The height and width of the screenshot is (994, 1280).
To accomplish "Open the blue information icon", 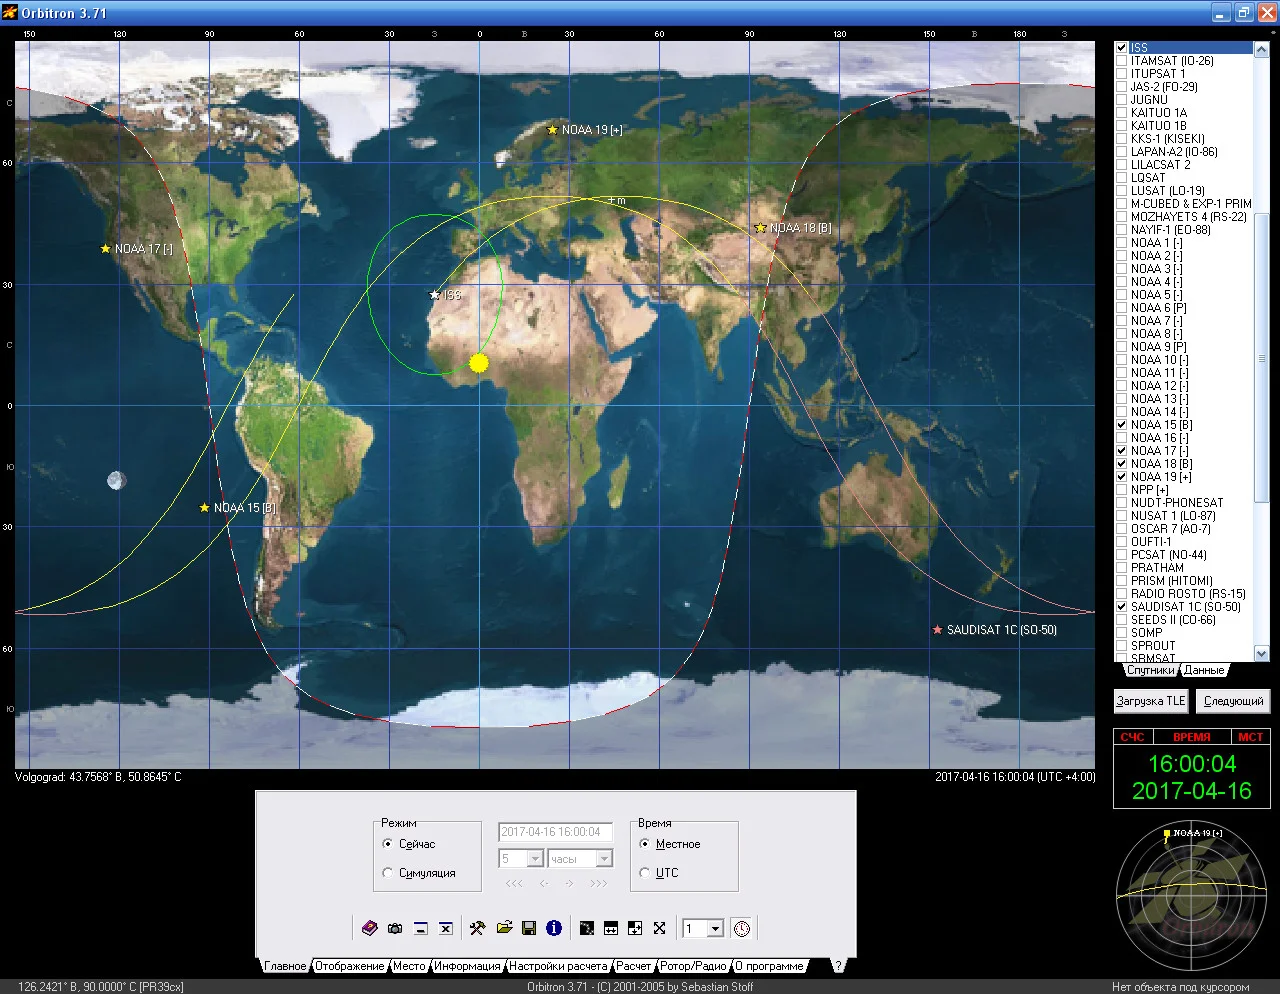I will [x=554, y=928].
